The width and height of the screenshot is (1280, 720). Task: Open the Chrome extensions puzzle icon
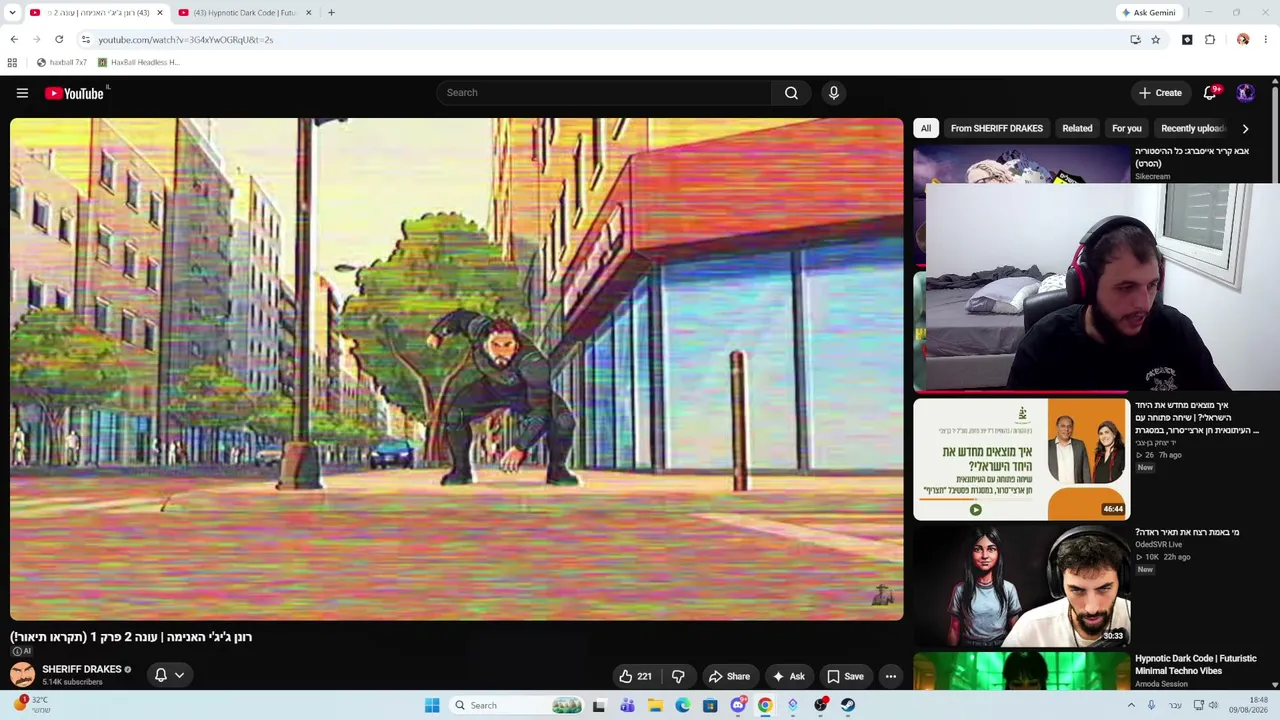coord(1210,40)
